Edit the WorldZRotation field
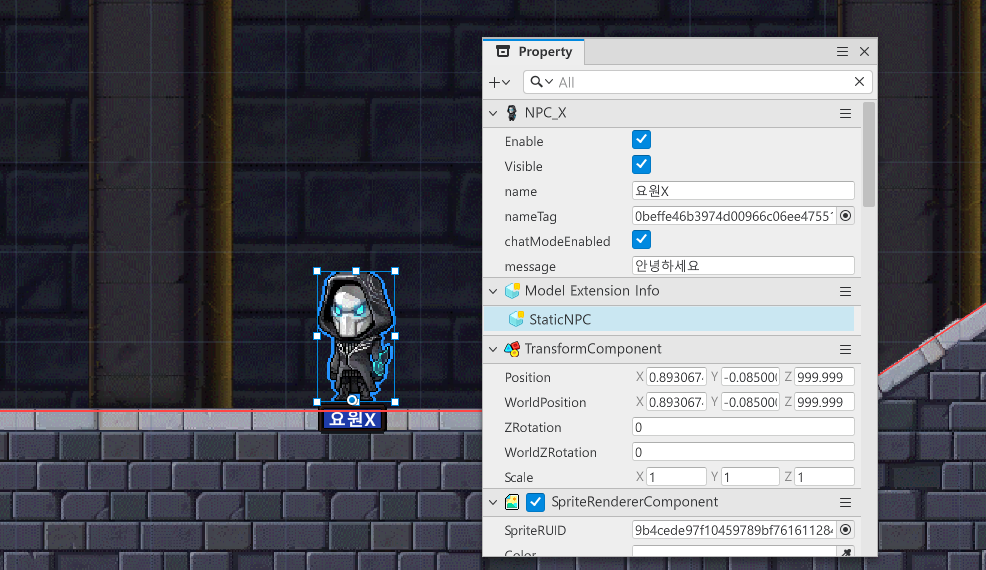Screen dimensions: 986x570 click(x=743, y=452)
